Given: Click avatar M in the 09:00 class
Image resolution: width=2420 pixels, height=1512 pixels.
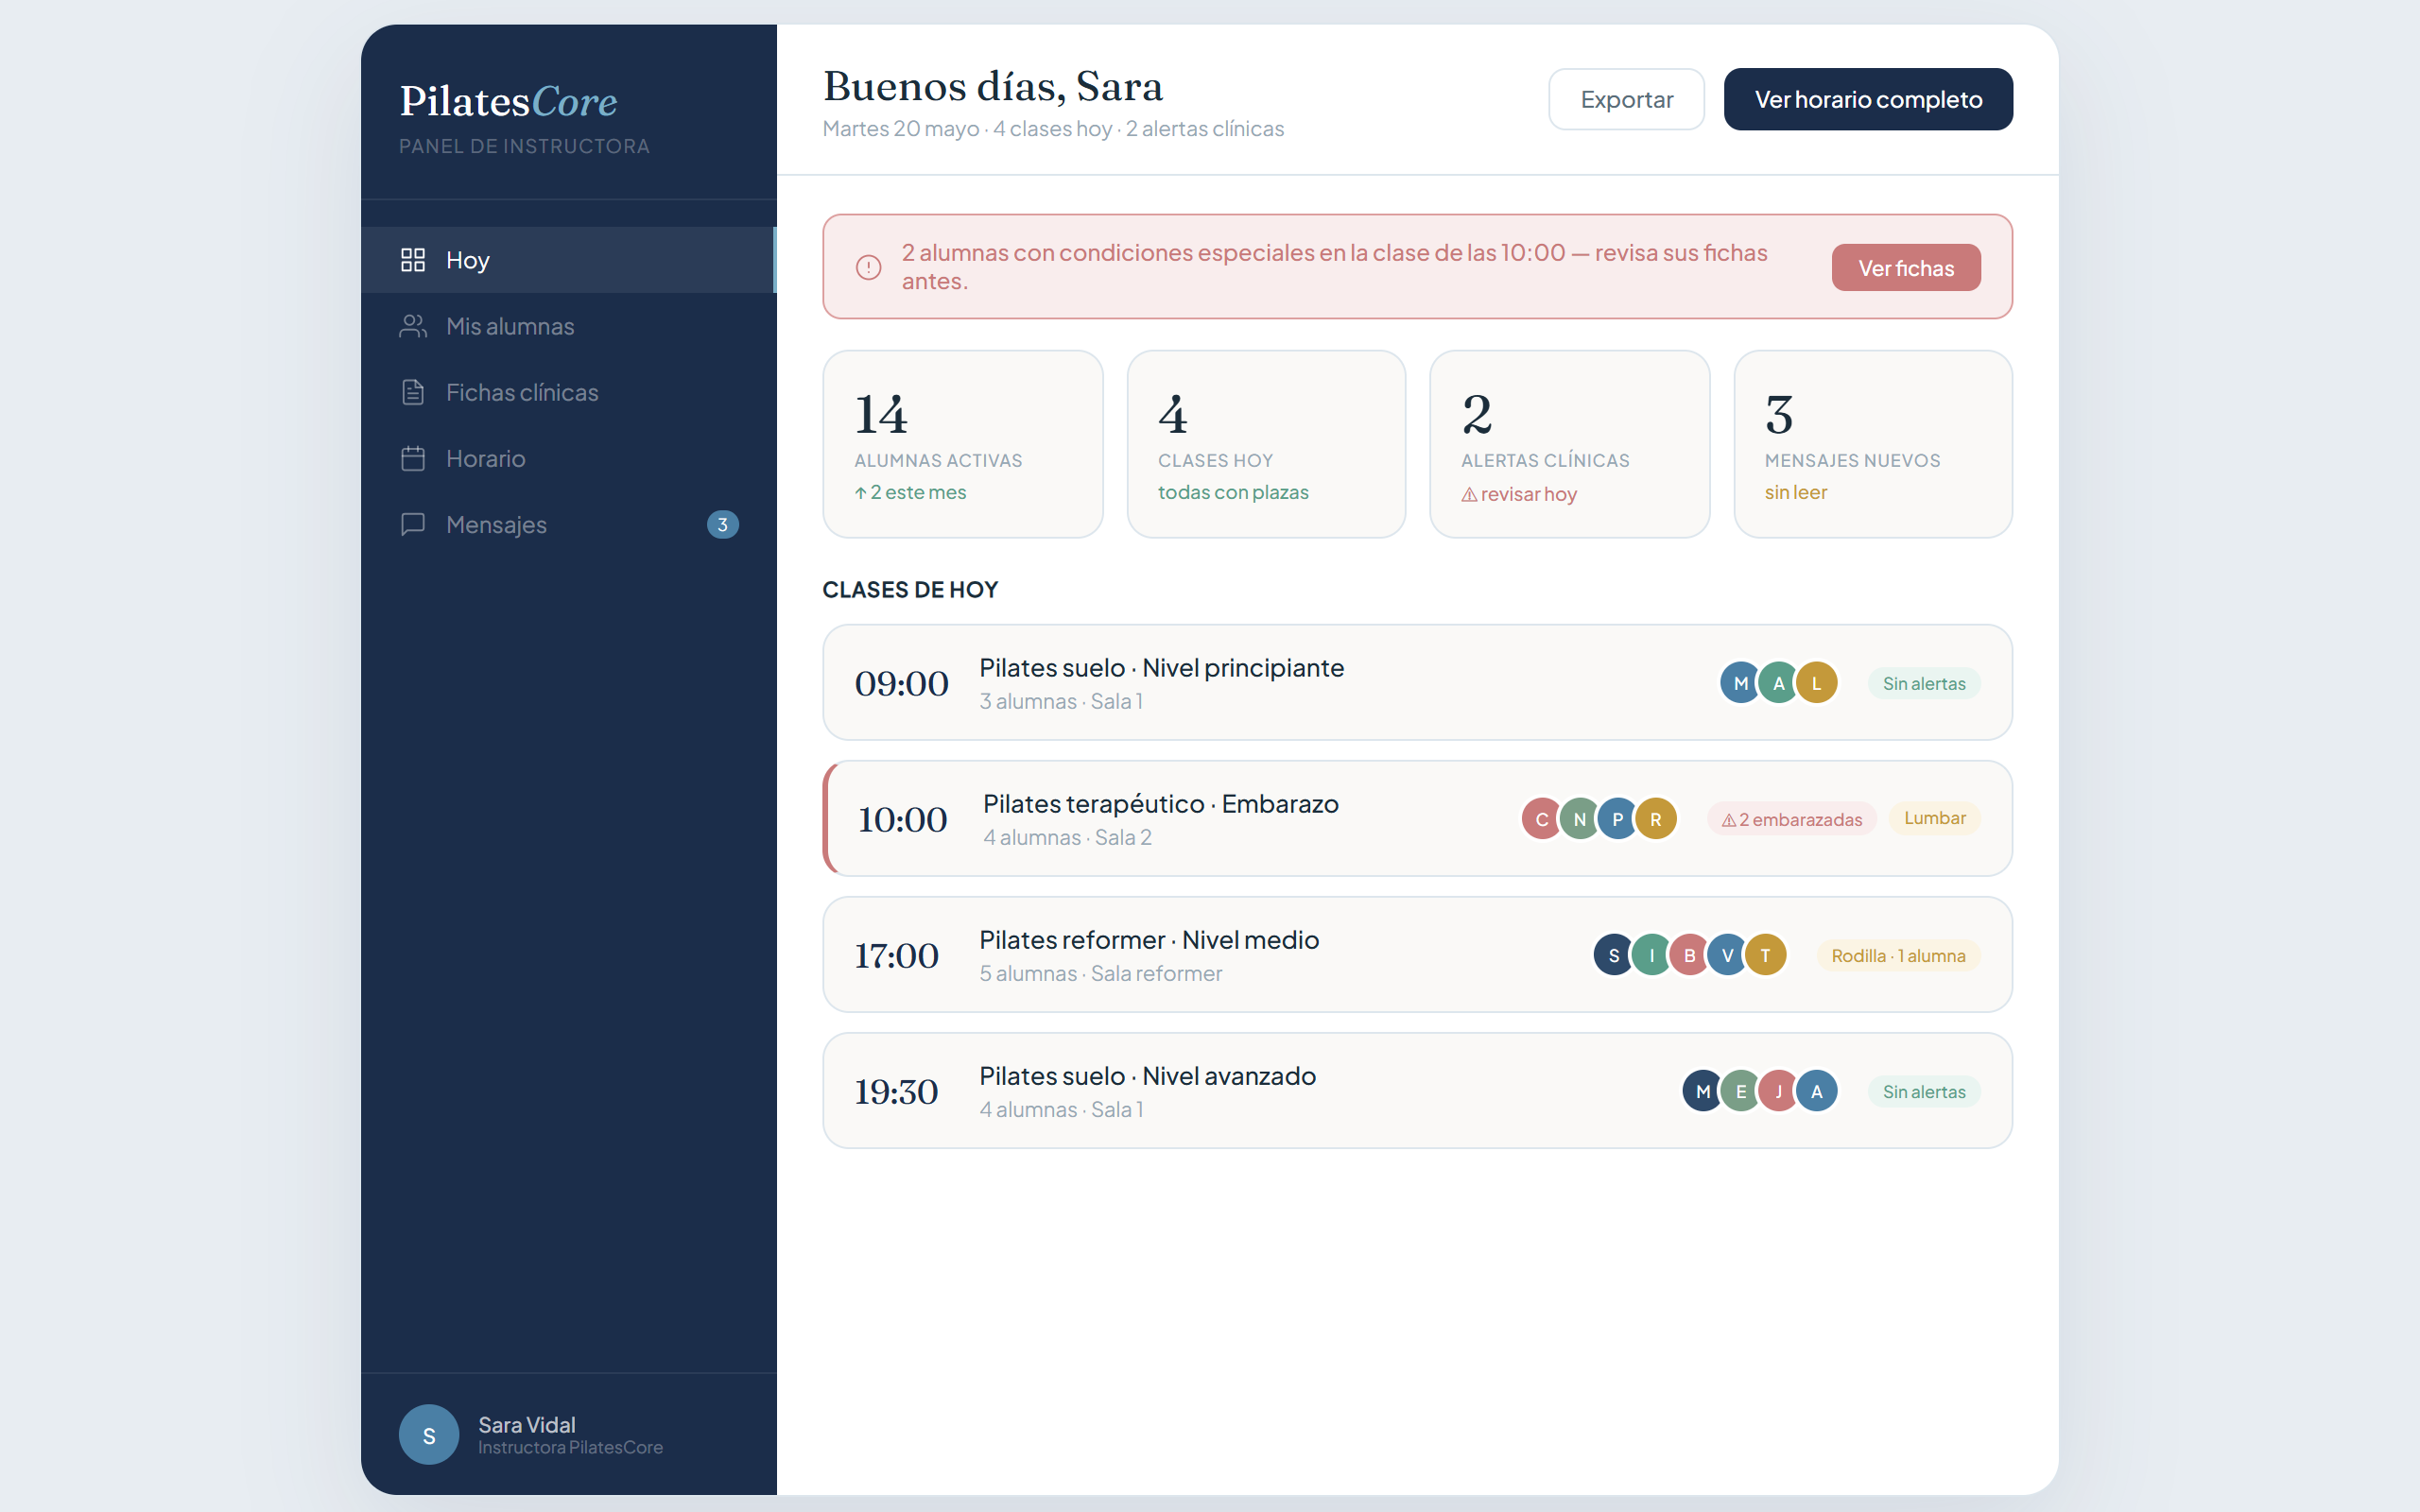Looking at the screenshot, I should (x=1740, y=683).
